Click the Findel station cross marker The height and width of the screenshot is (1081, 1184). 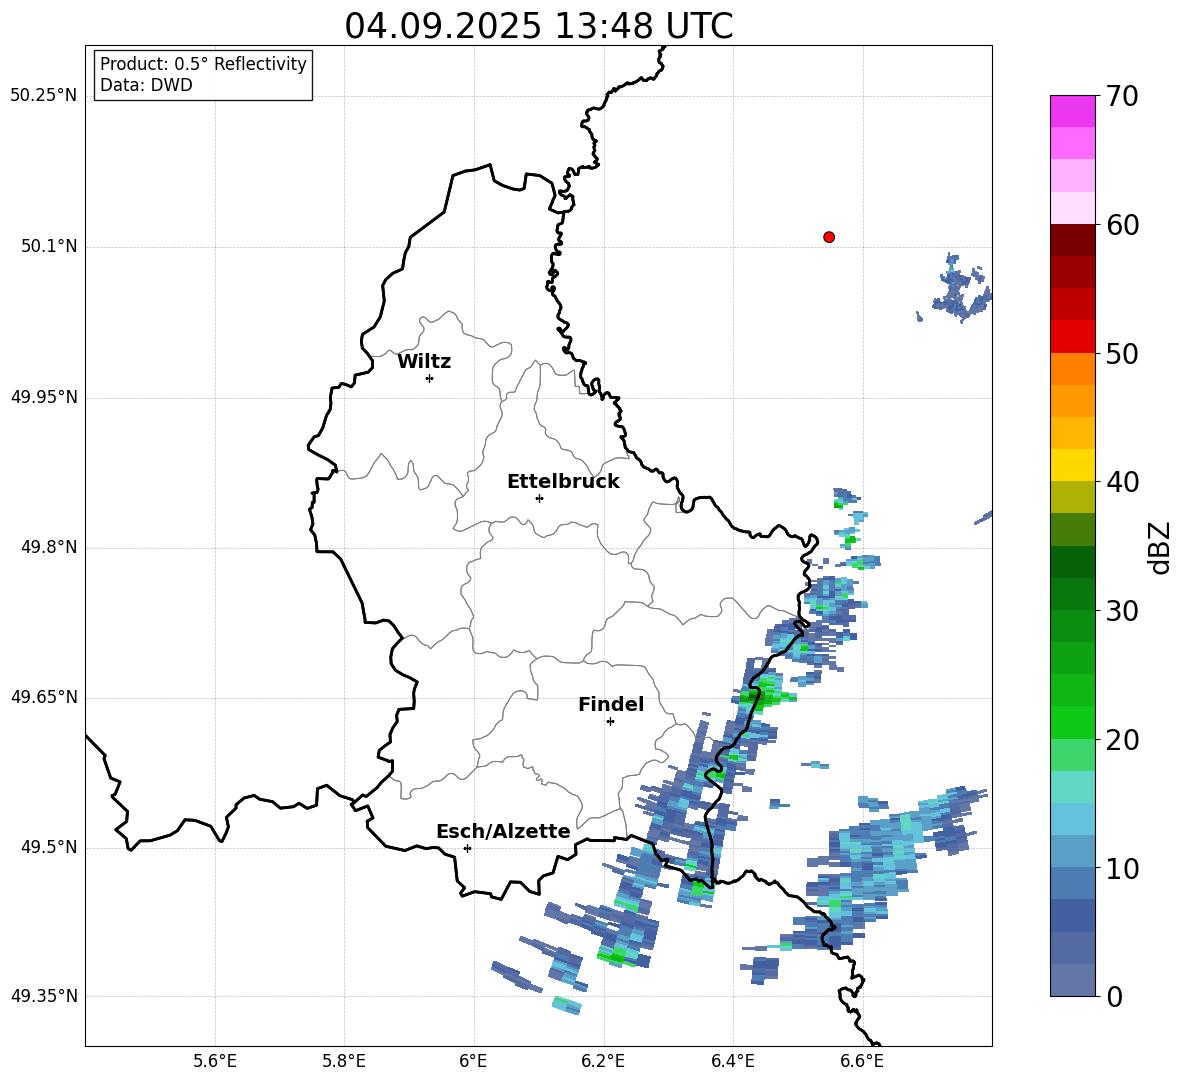[x=610, y=722]
